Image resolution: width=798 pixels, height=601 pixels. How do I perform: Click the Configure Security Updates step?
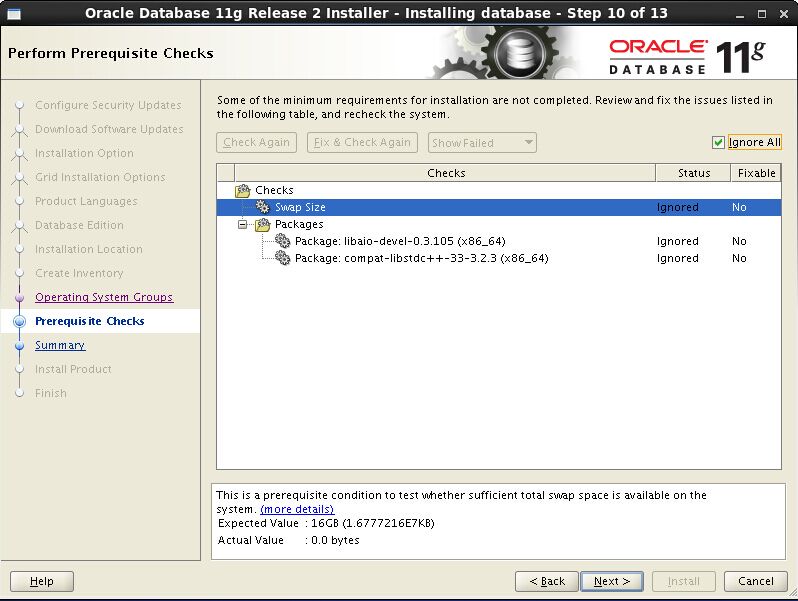[108, 105]
